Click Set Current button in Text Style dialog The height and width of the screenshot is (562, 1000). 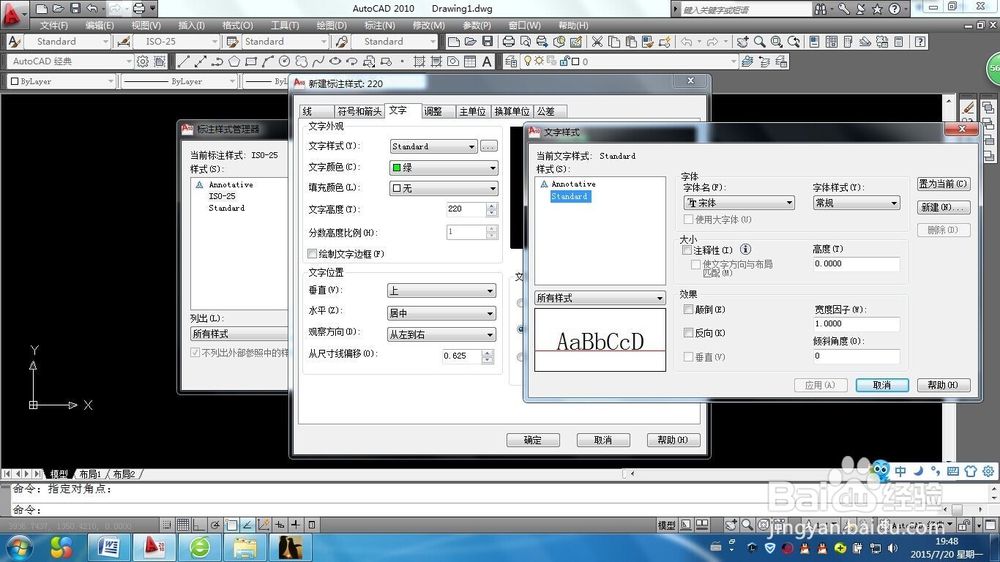pos(944,184)
